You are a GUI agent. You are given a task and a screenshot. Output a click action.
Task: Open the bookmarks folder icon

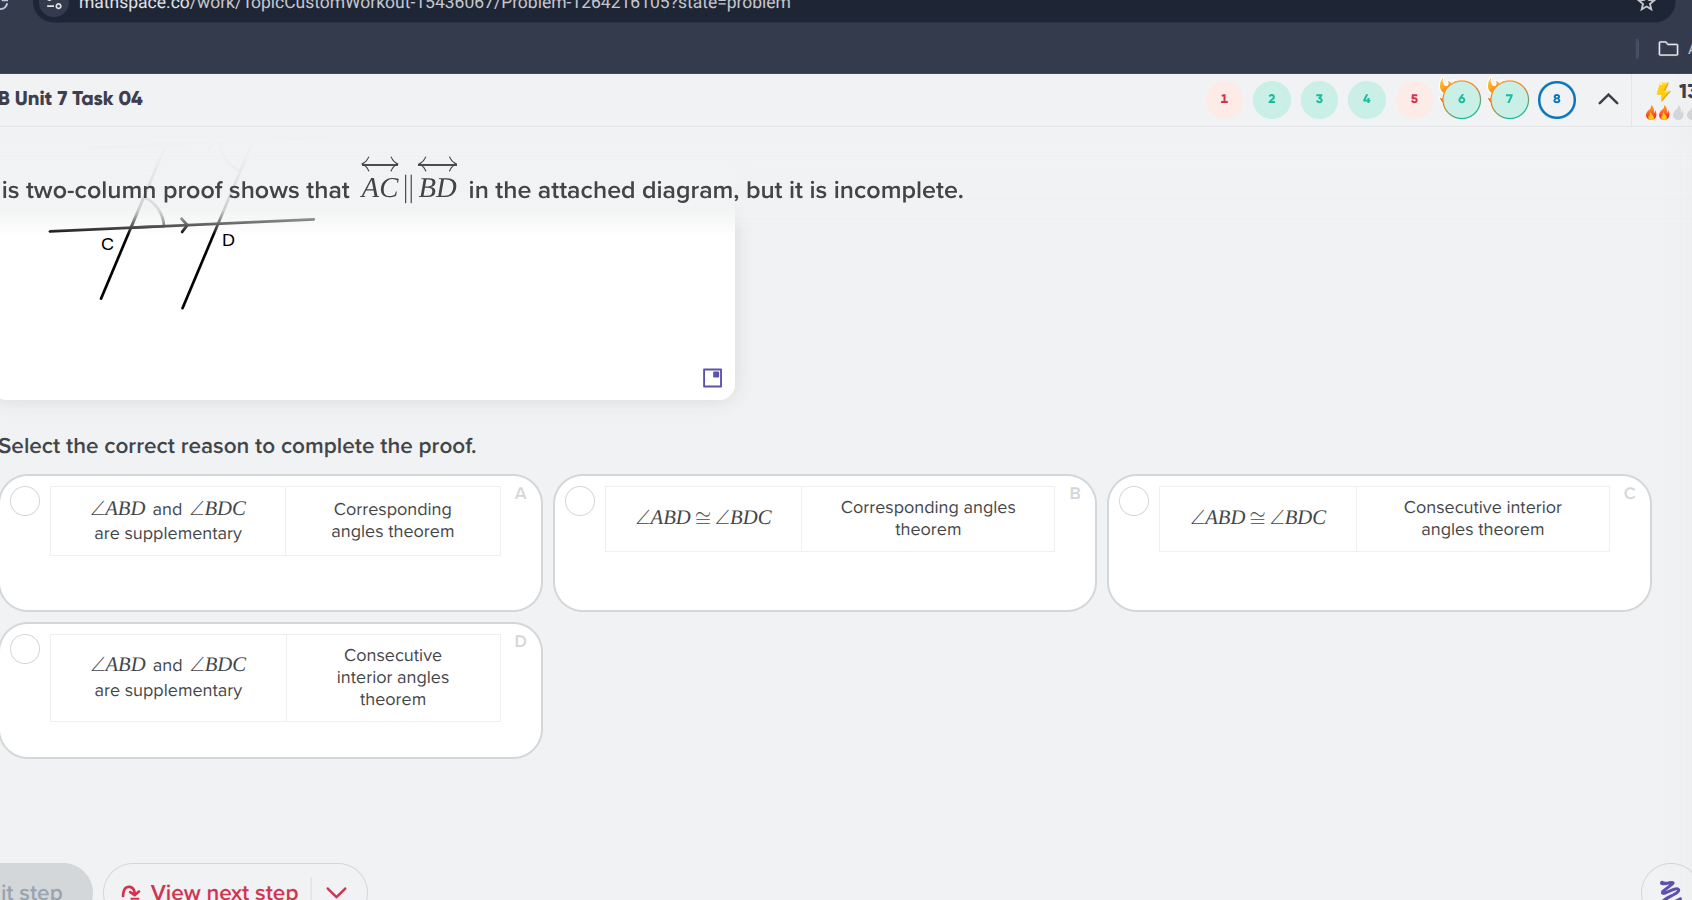[x=1668, y=49]
